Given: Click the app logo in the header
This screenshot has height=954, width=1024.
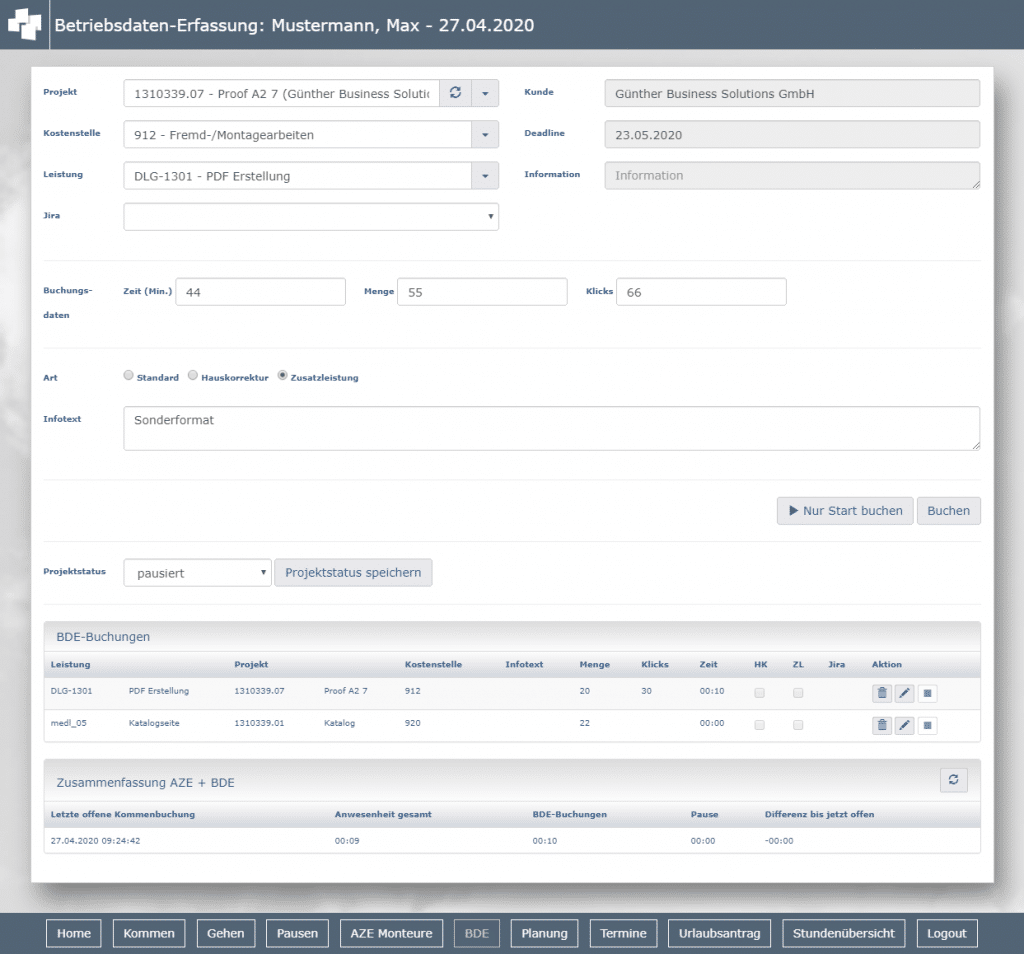Looking at the screenshot, I should click(x=24, y=24).
